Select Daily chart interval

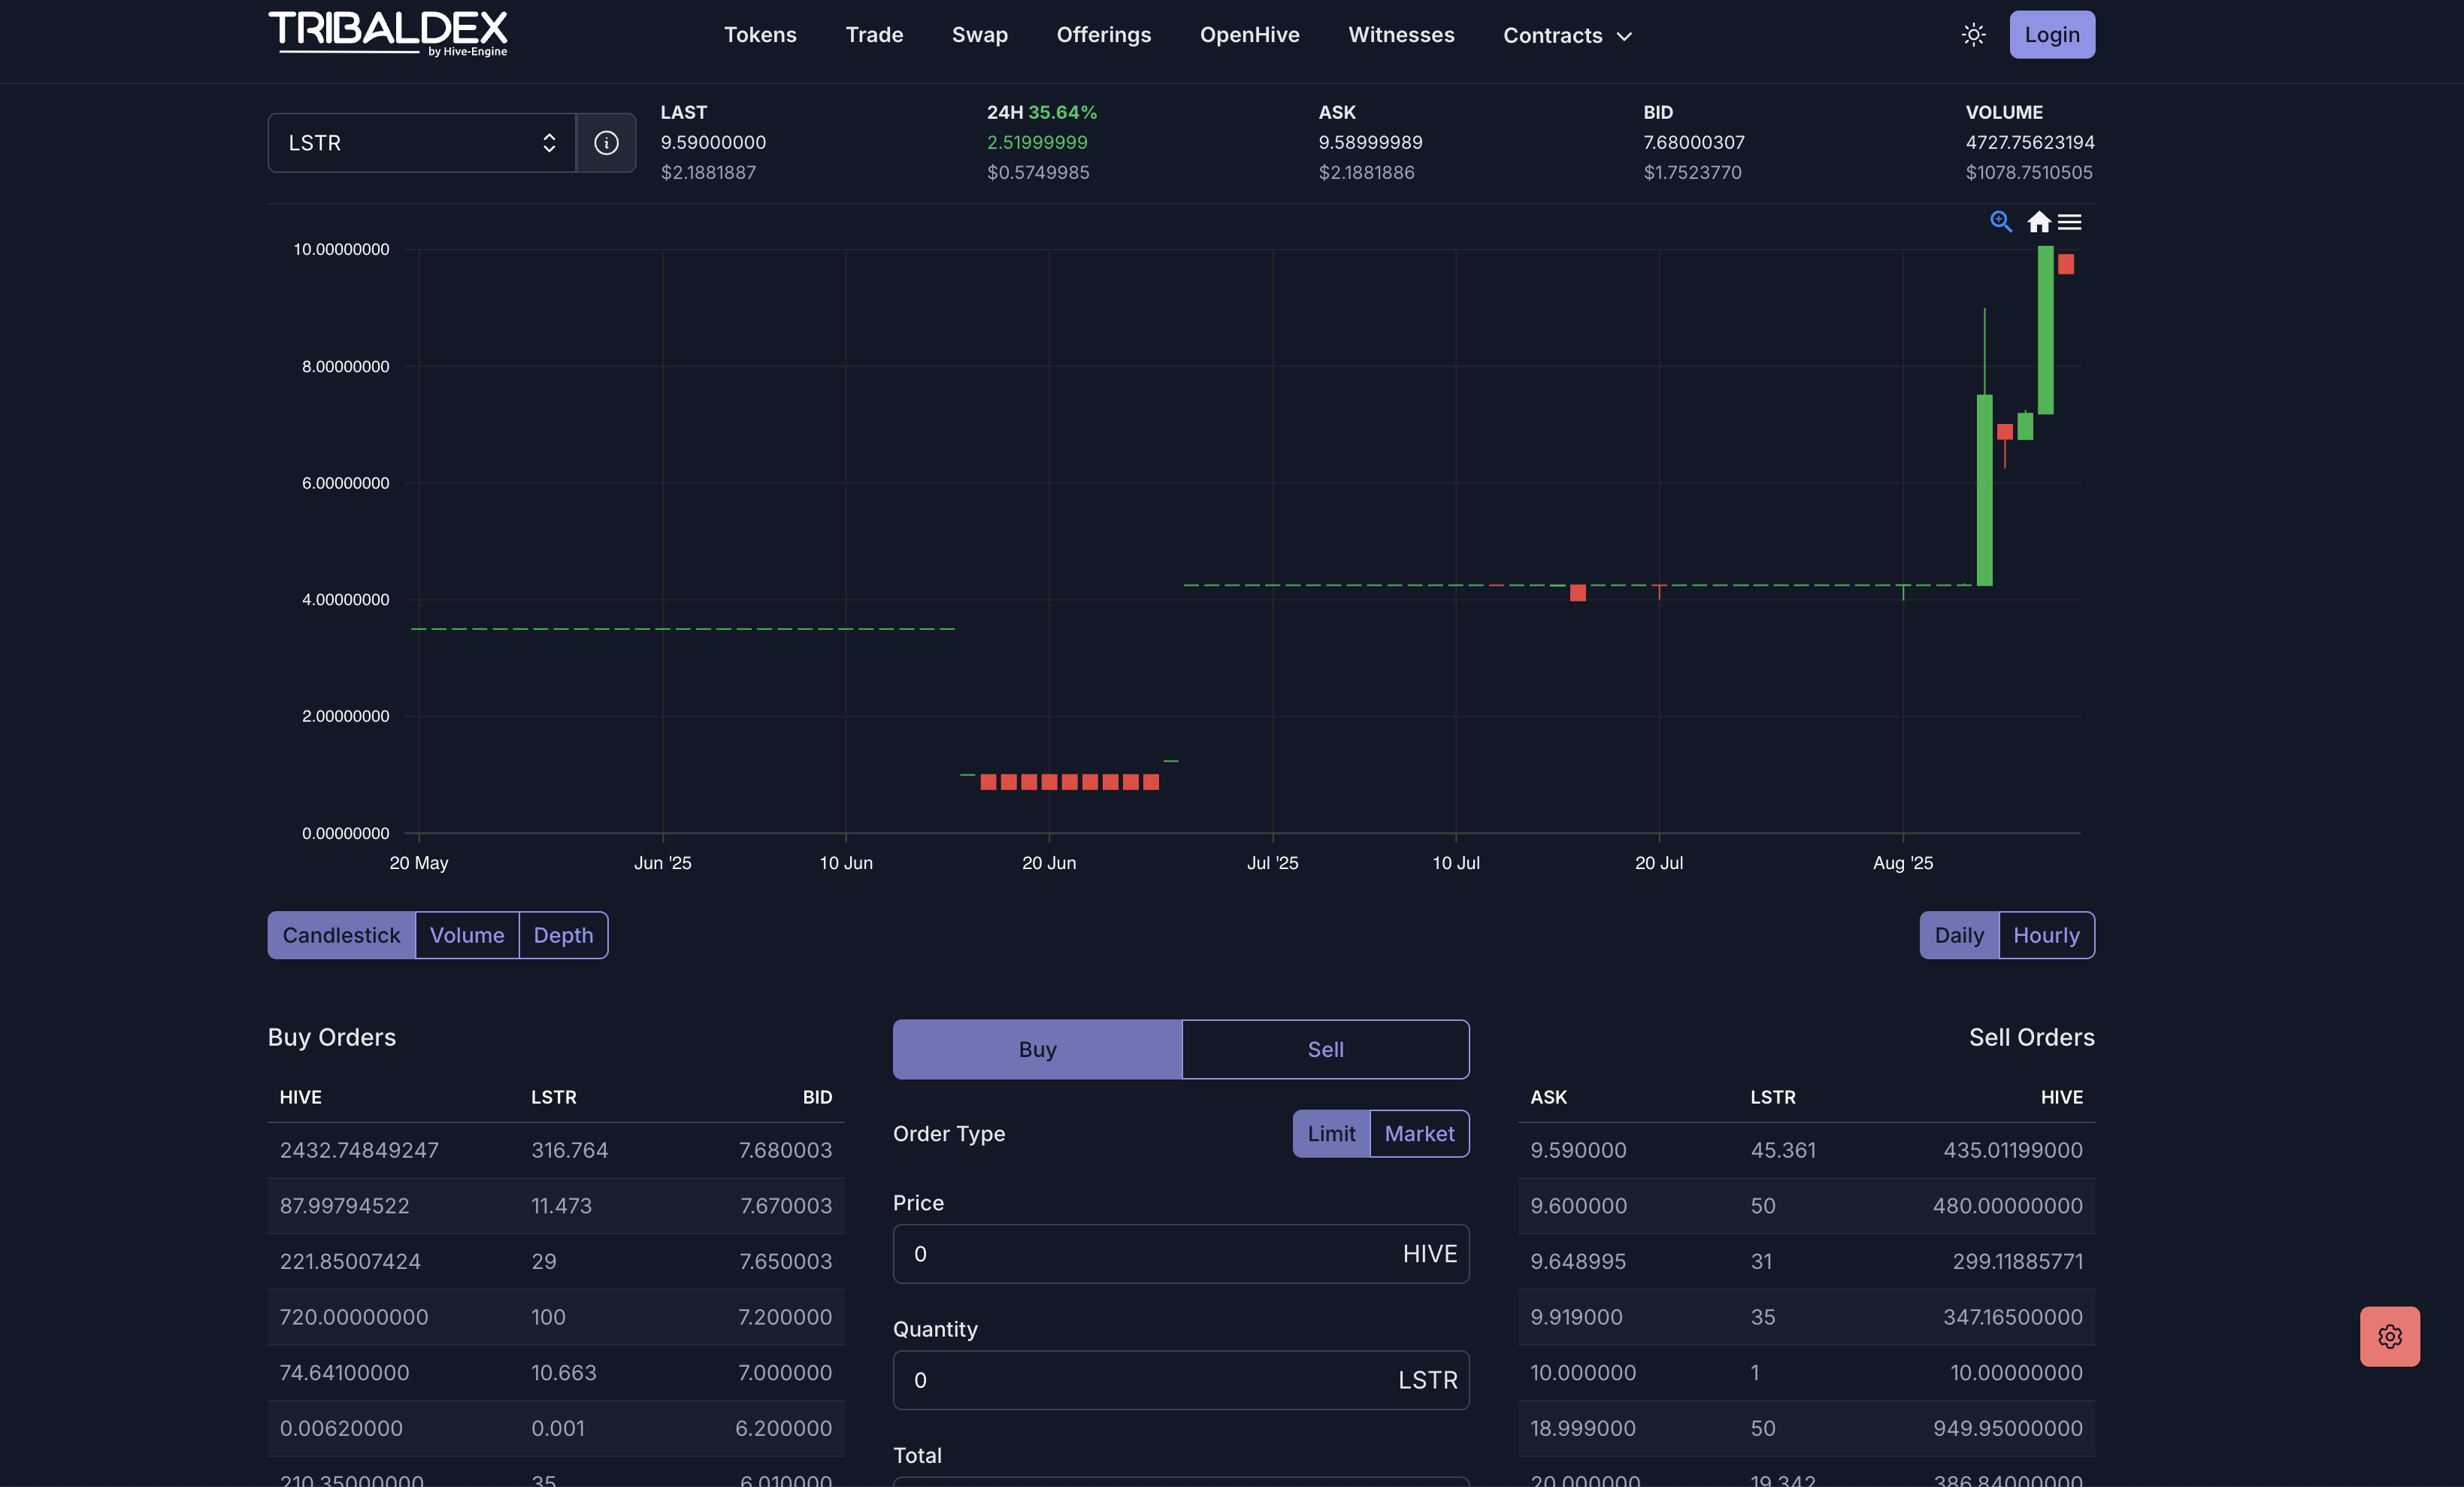pyautogui.click(x=1959, y=935)
